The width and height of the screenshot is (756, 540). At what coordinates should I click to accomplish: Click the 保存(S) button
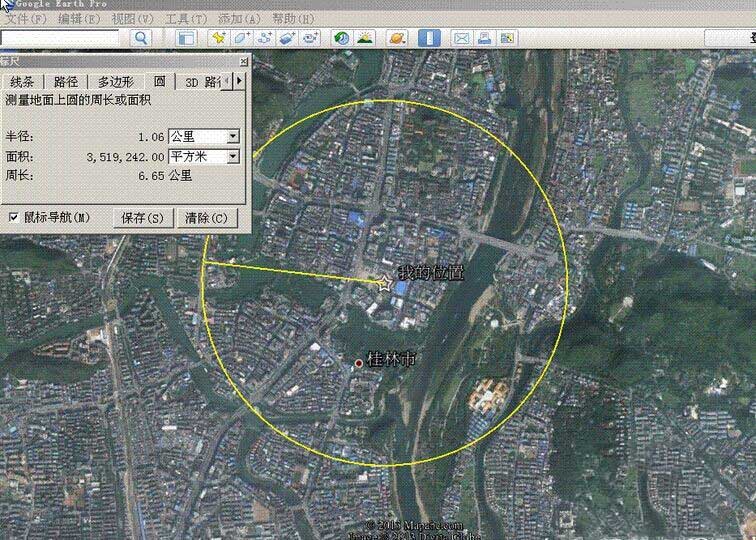[x=143, y=218]
